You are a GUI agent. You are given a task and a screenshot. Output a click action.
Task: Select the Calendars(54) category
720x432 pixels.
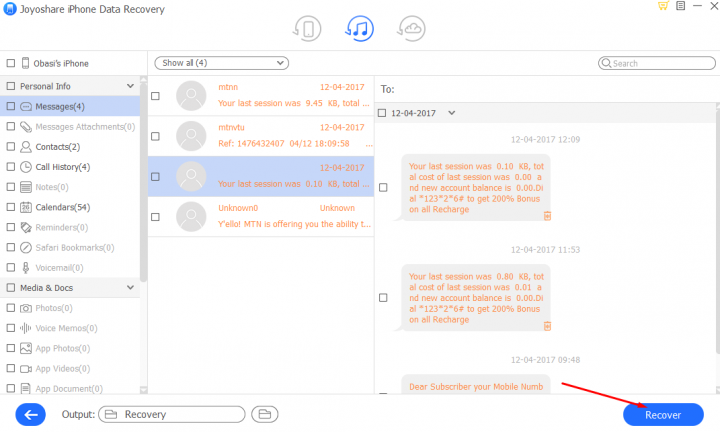tap(70, 208)
